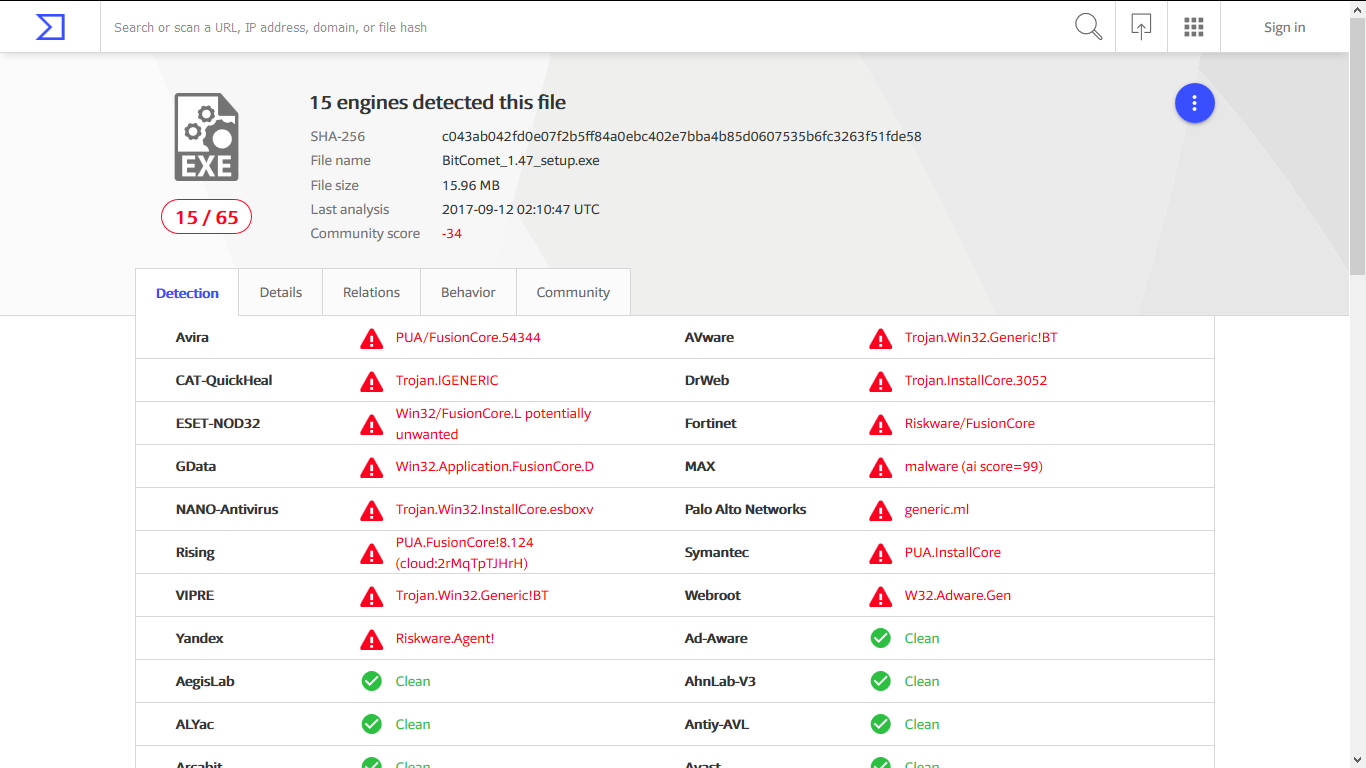Viewport: 1366px width, 768px height.
Task: Click the red warning icon beside Avira
Action: tap(371, 338)
